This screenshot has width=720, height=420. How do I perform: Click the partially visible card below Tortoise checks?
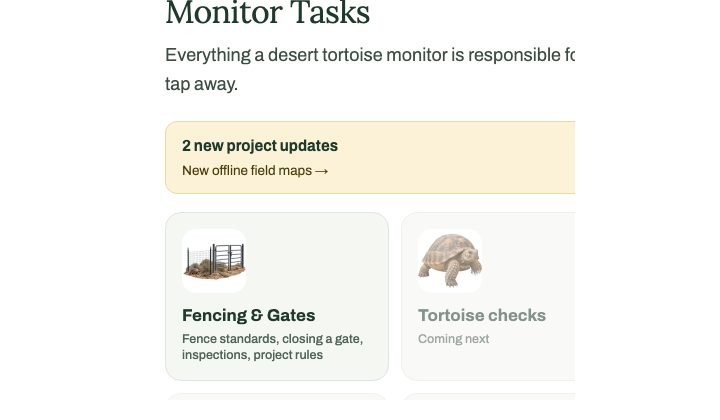click(488, 396)
